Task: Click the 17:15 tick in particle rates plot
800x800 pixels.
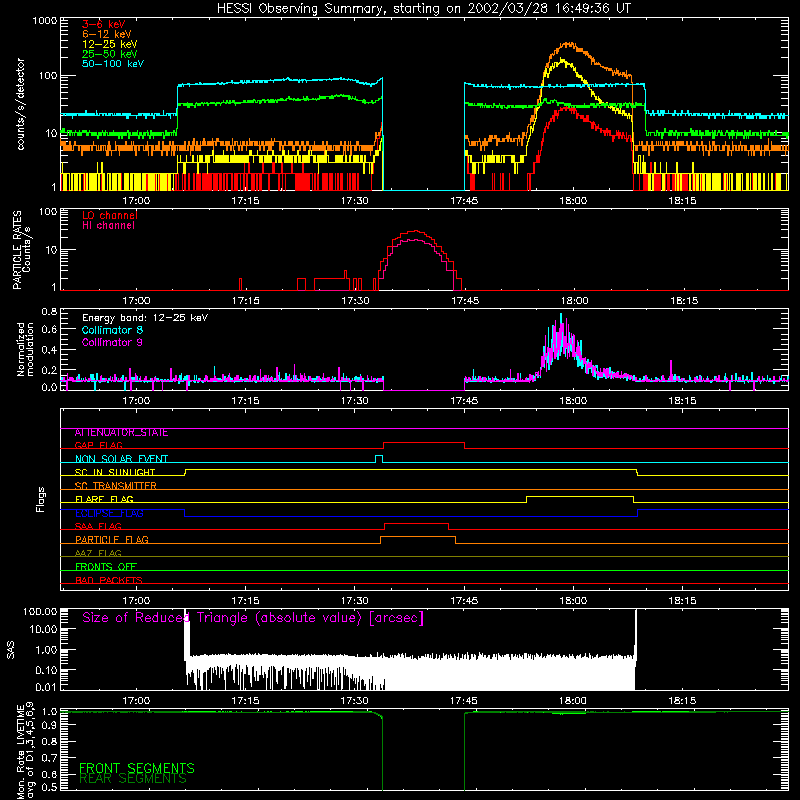Action: (x=245, y=301)
